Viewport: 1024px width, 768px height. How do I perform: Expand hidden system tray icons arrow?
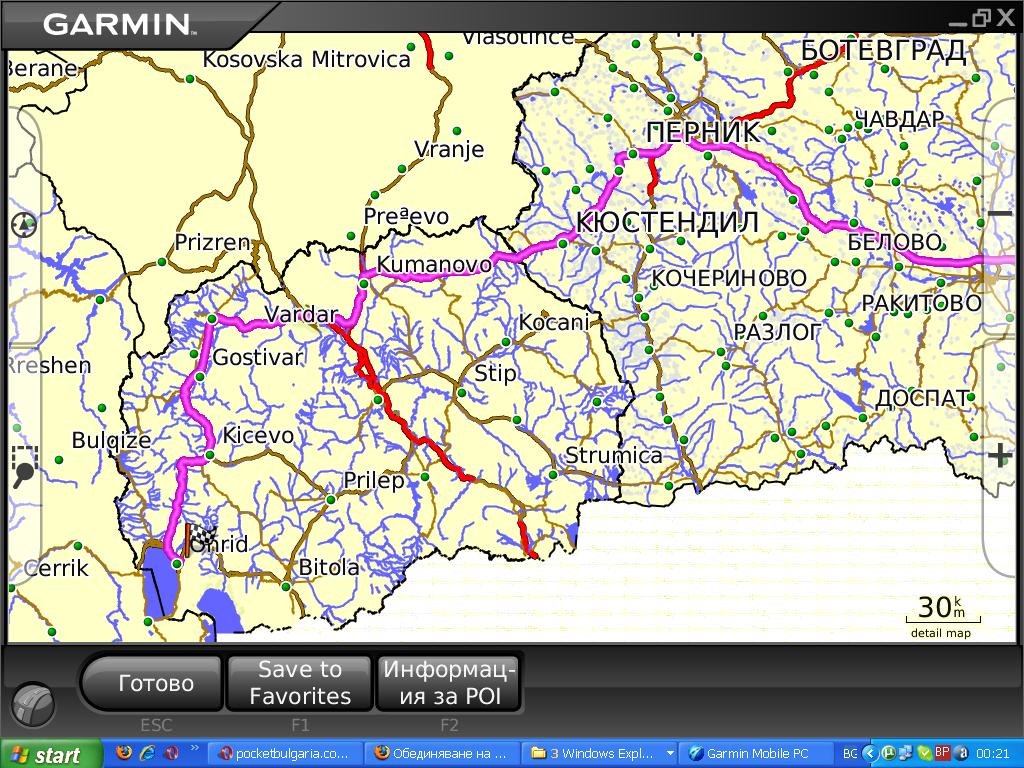coord(870,754)
